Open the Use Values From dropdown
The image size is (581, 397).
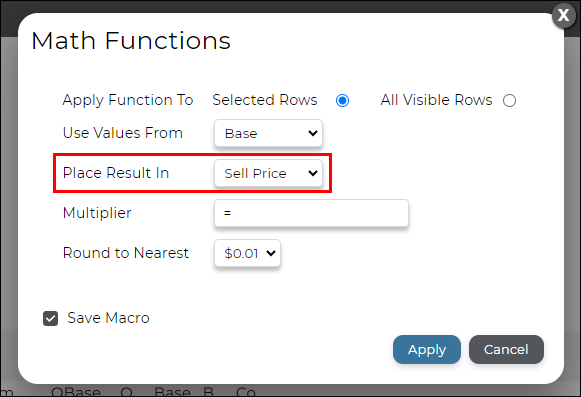(x=268, y=133)
